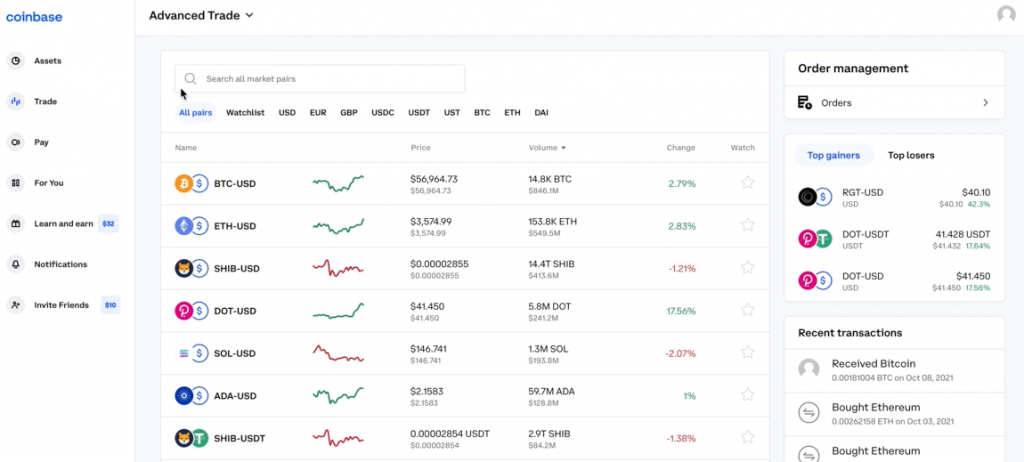Click the Learn and earn gift icon
Screen dimensions: 1024x462
[x=16, y=223]
